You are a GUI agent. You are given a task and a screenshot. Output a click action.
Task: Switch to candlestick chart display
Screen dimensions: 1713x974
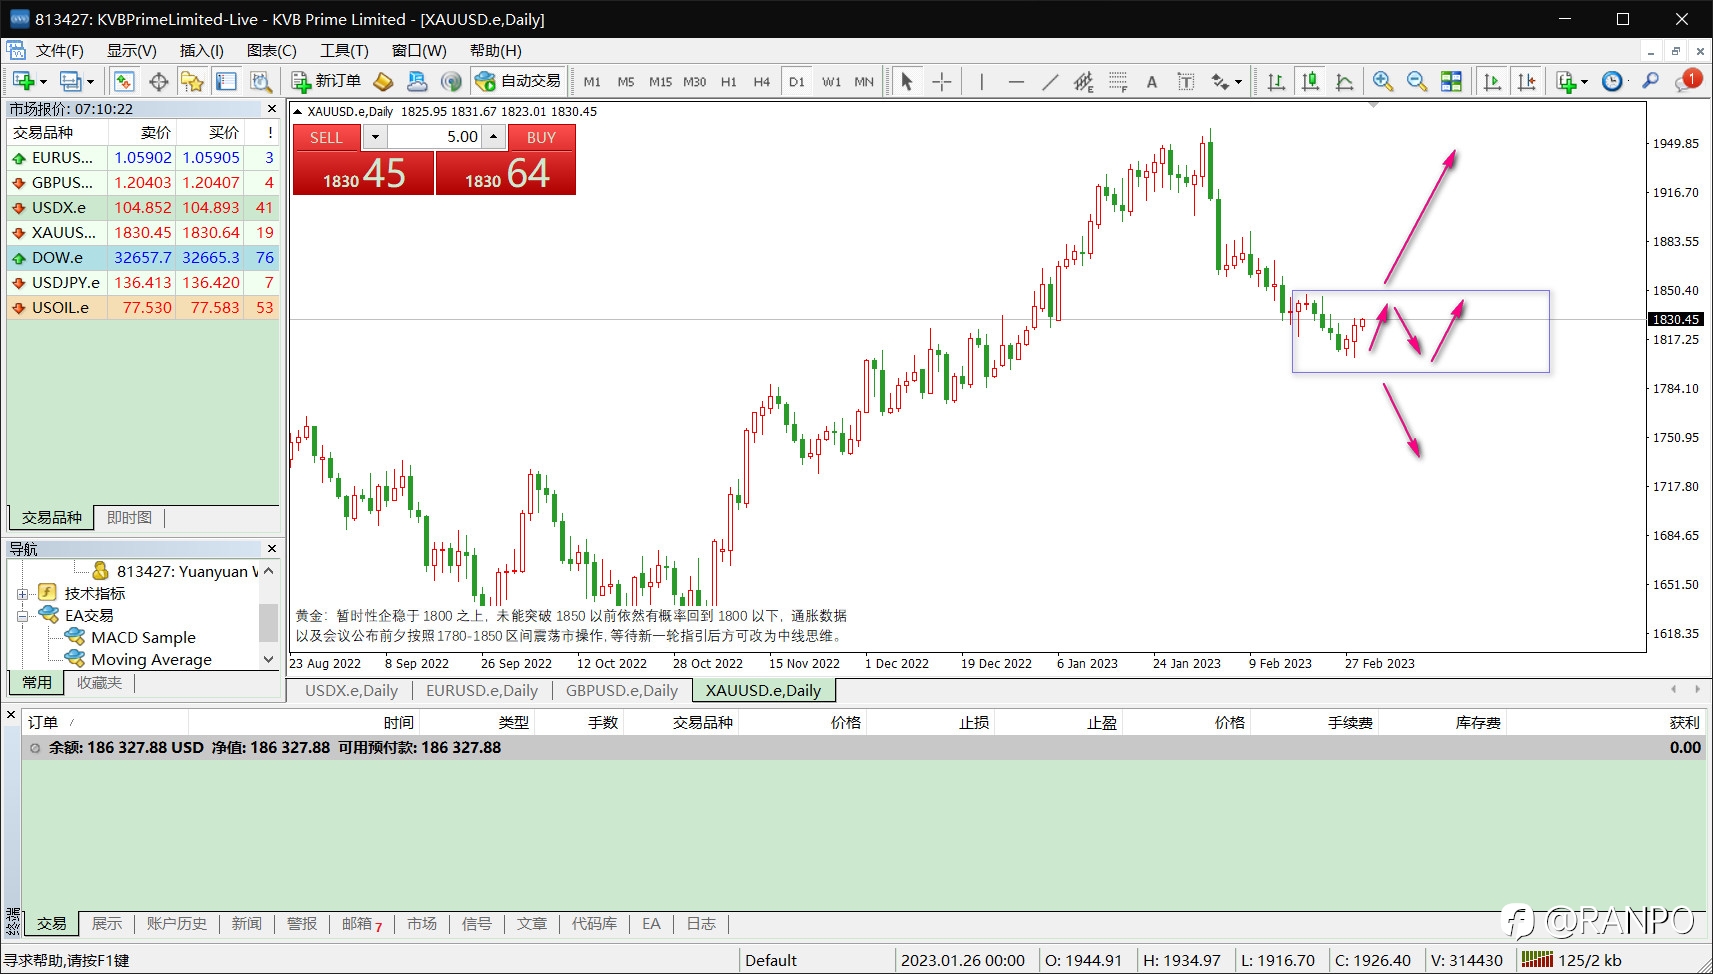[1310, 81]
